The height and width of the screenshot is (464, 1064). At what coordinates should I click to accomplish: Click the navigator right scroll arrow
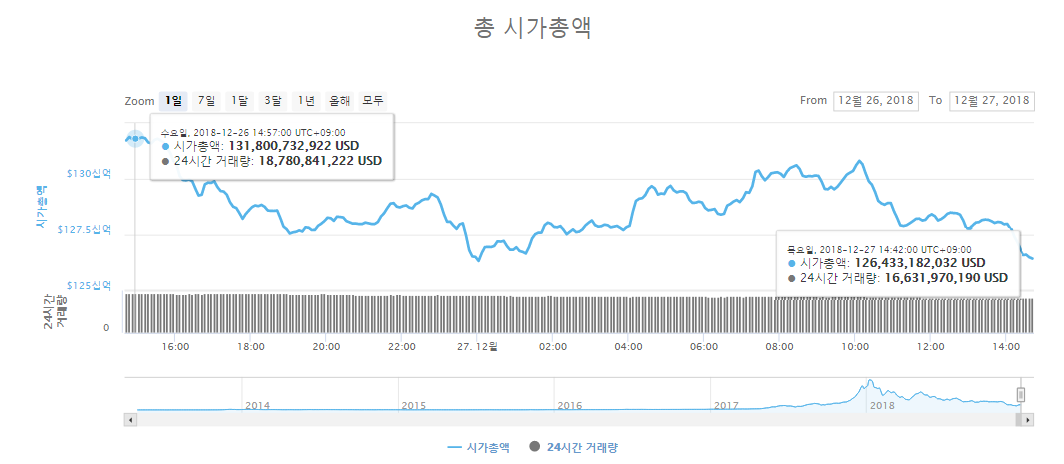click(x=1029, y=421)
